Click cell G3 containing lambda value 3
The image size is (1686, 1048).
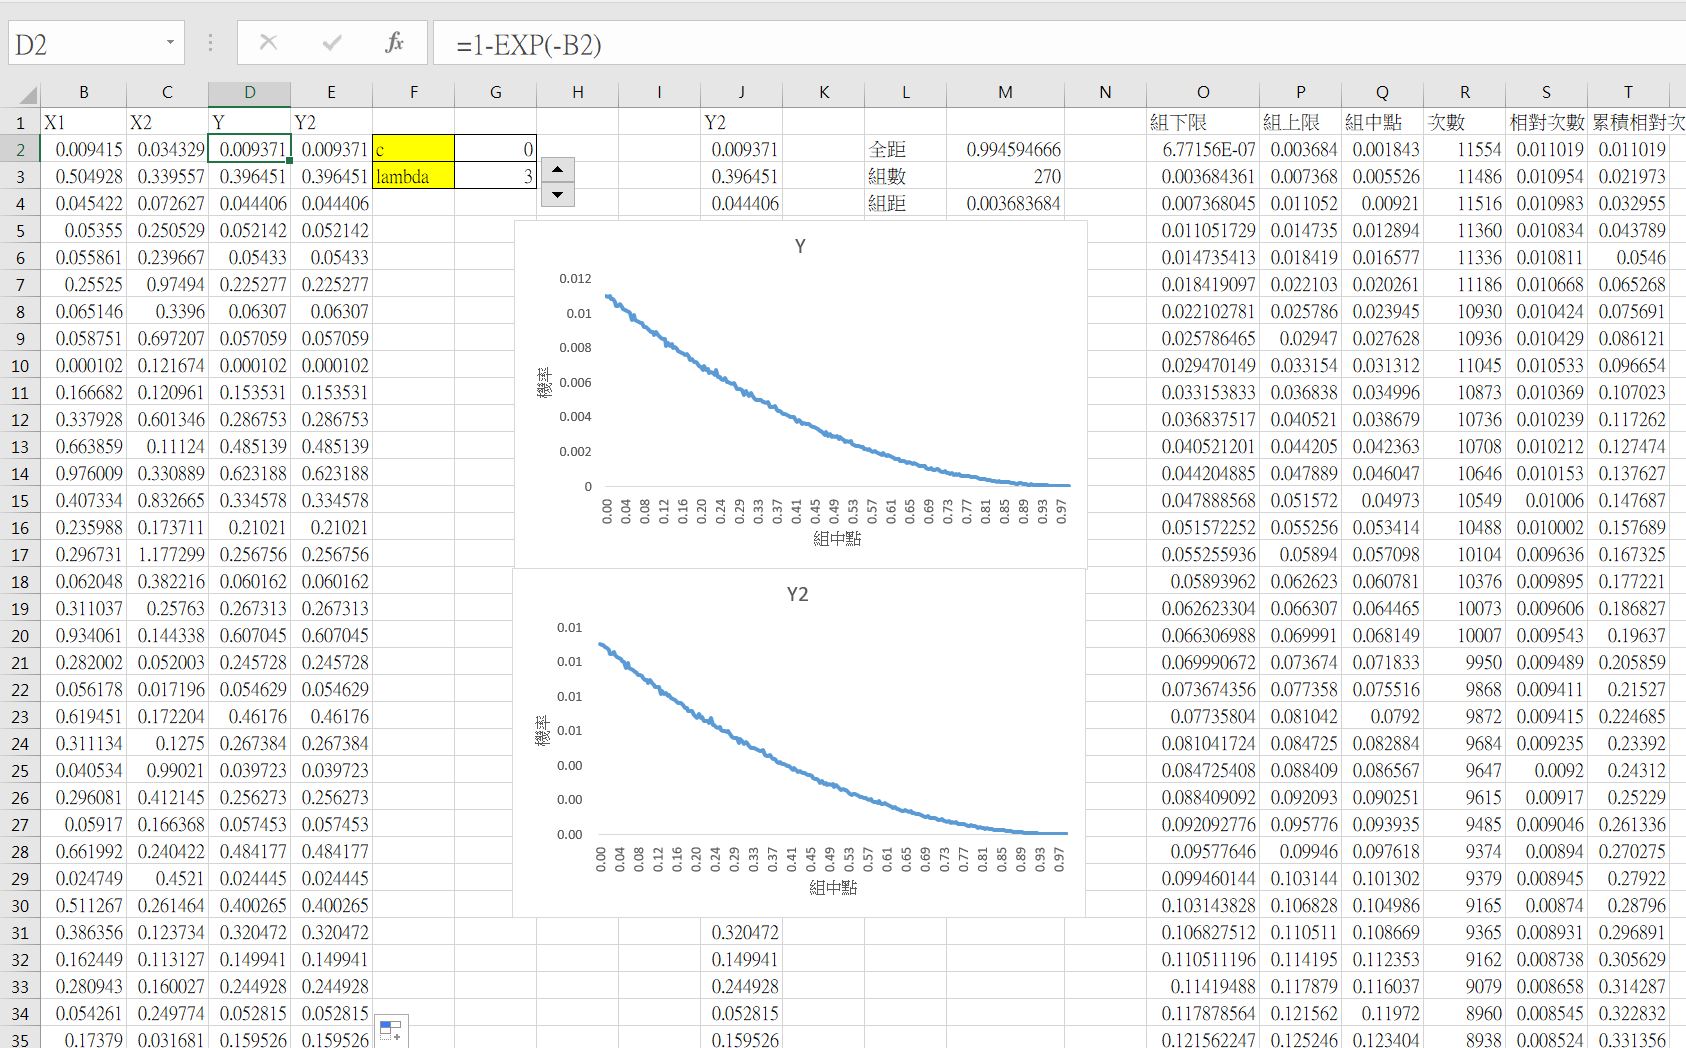[x=496, y=176]
